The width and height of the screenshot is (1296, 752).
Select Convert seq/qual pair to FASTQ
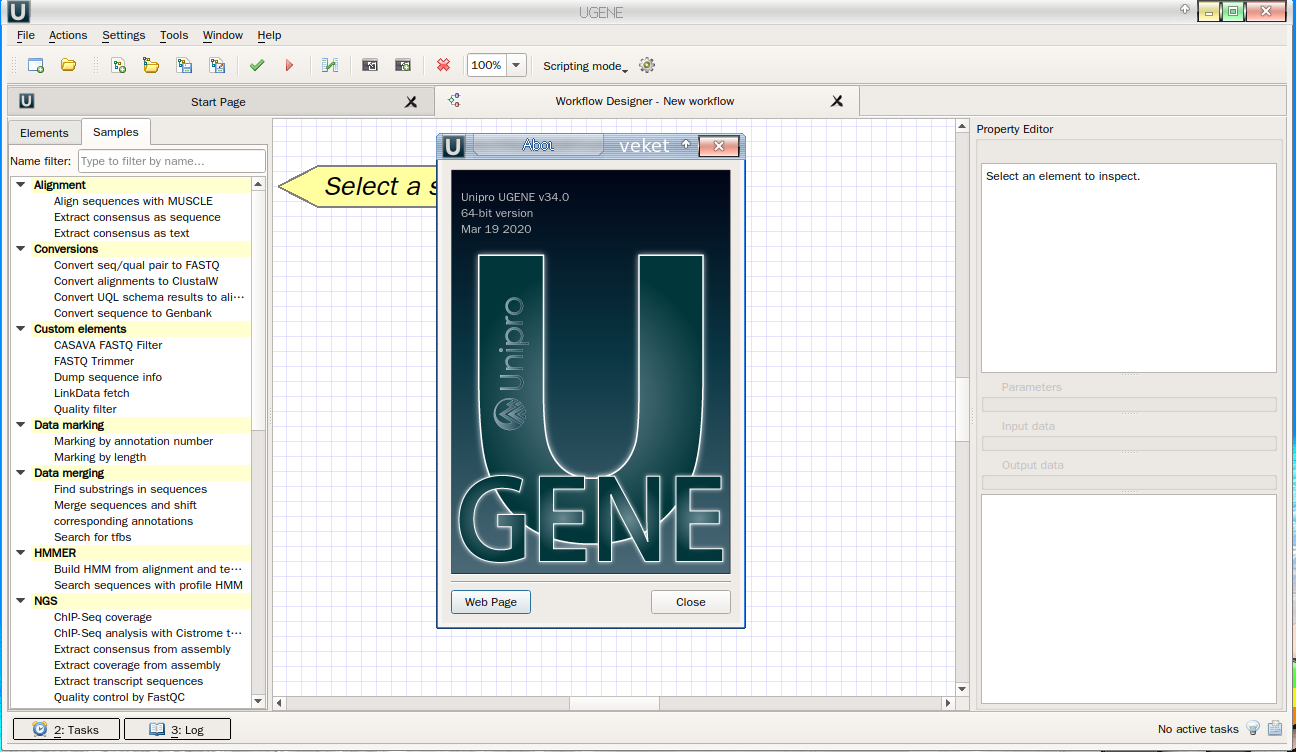(136, 265)
